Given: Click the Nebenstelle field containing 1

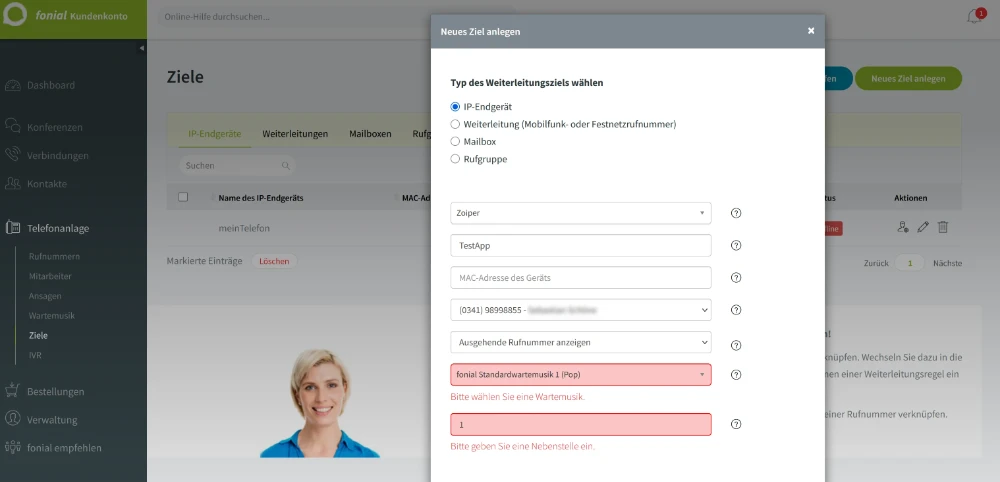Looking at the screenshot, I should coord(581,424).
